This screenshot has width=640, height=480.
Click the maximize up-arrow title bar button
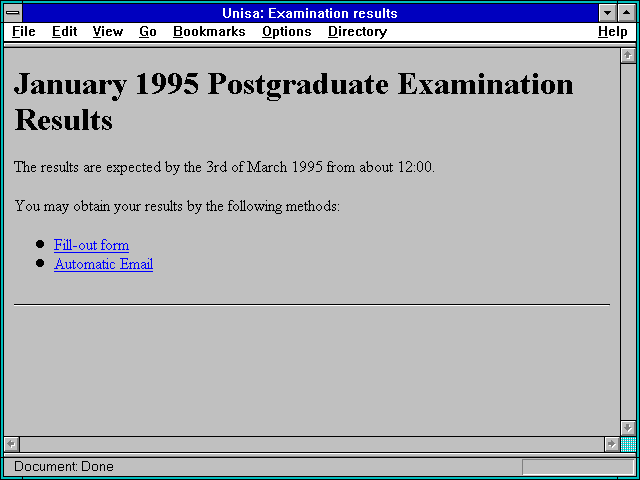pyautogui.click(x=627, y=13)
